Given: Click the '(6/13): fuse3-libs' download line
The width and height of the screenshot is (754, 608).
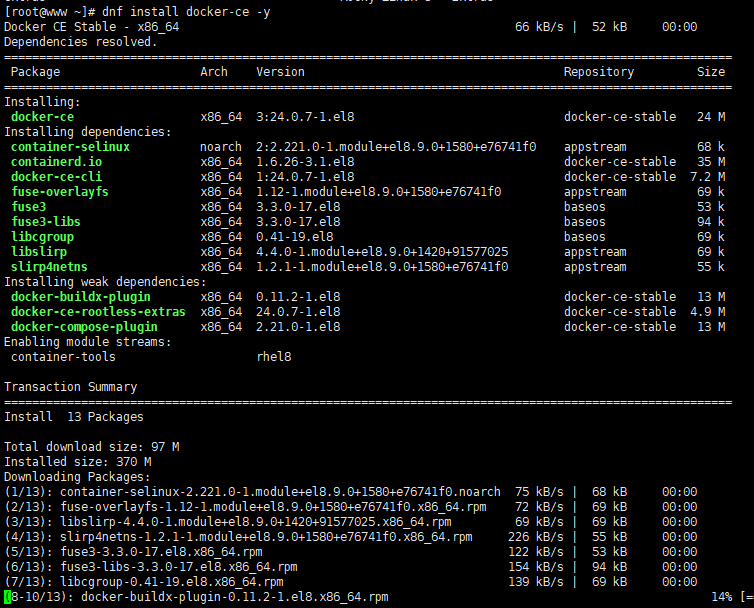Looking at the screenshot, I should click(x=351, y=567).
